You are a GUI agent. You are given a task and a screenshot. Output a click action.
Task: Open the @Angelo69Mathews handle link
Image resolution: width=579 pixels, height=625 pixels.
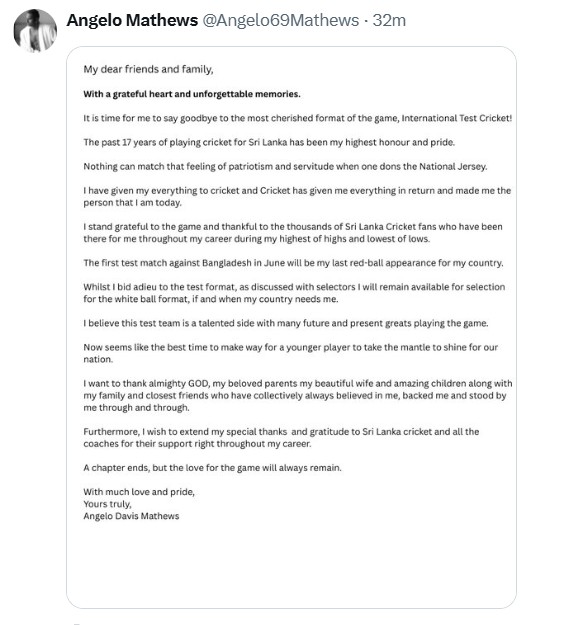(x=281, y=20)
